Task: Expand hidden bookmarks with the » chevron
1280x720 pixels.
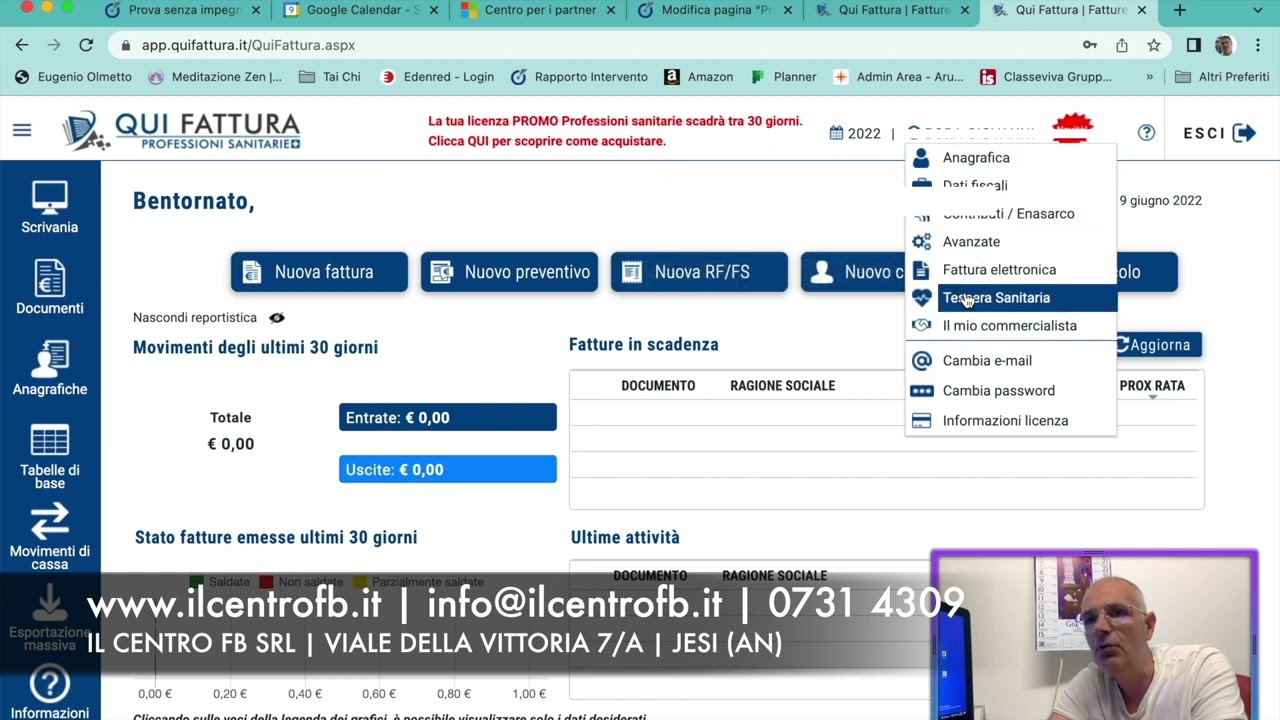Action: click(1149, 77)
